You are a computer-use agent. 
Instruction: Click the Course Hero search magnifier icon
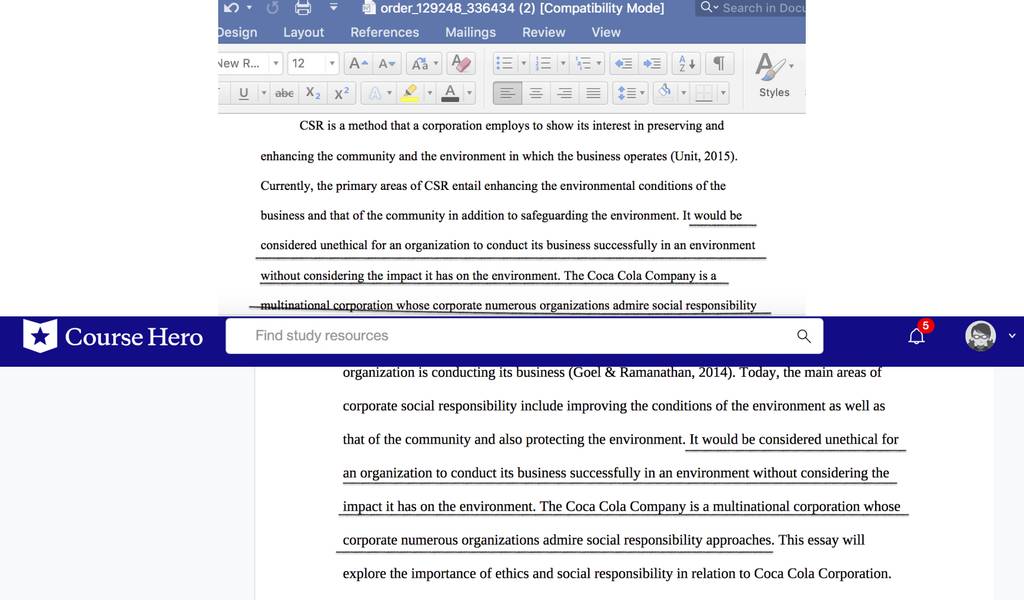click(x=804, y=336)
